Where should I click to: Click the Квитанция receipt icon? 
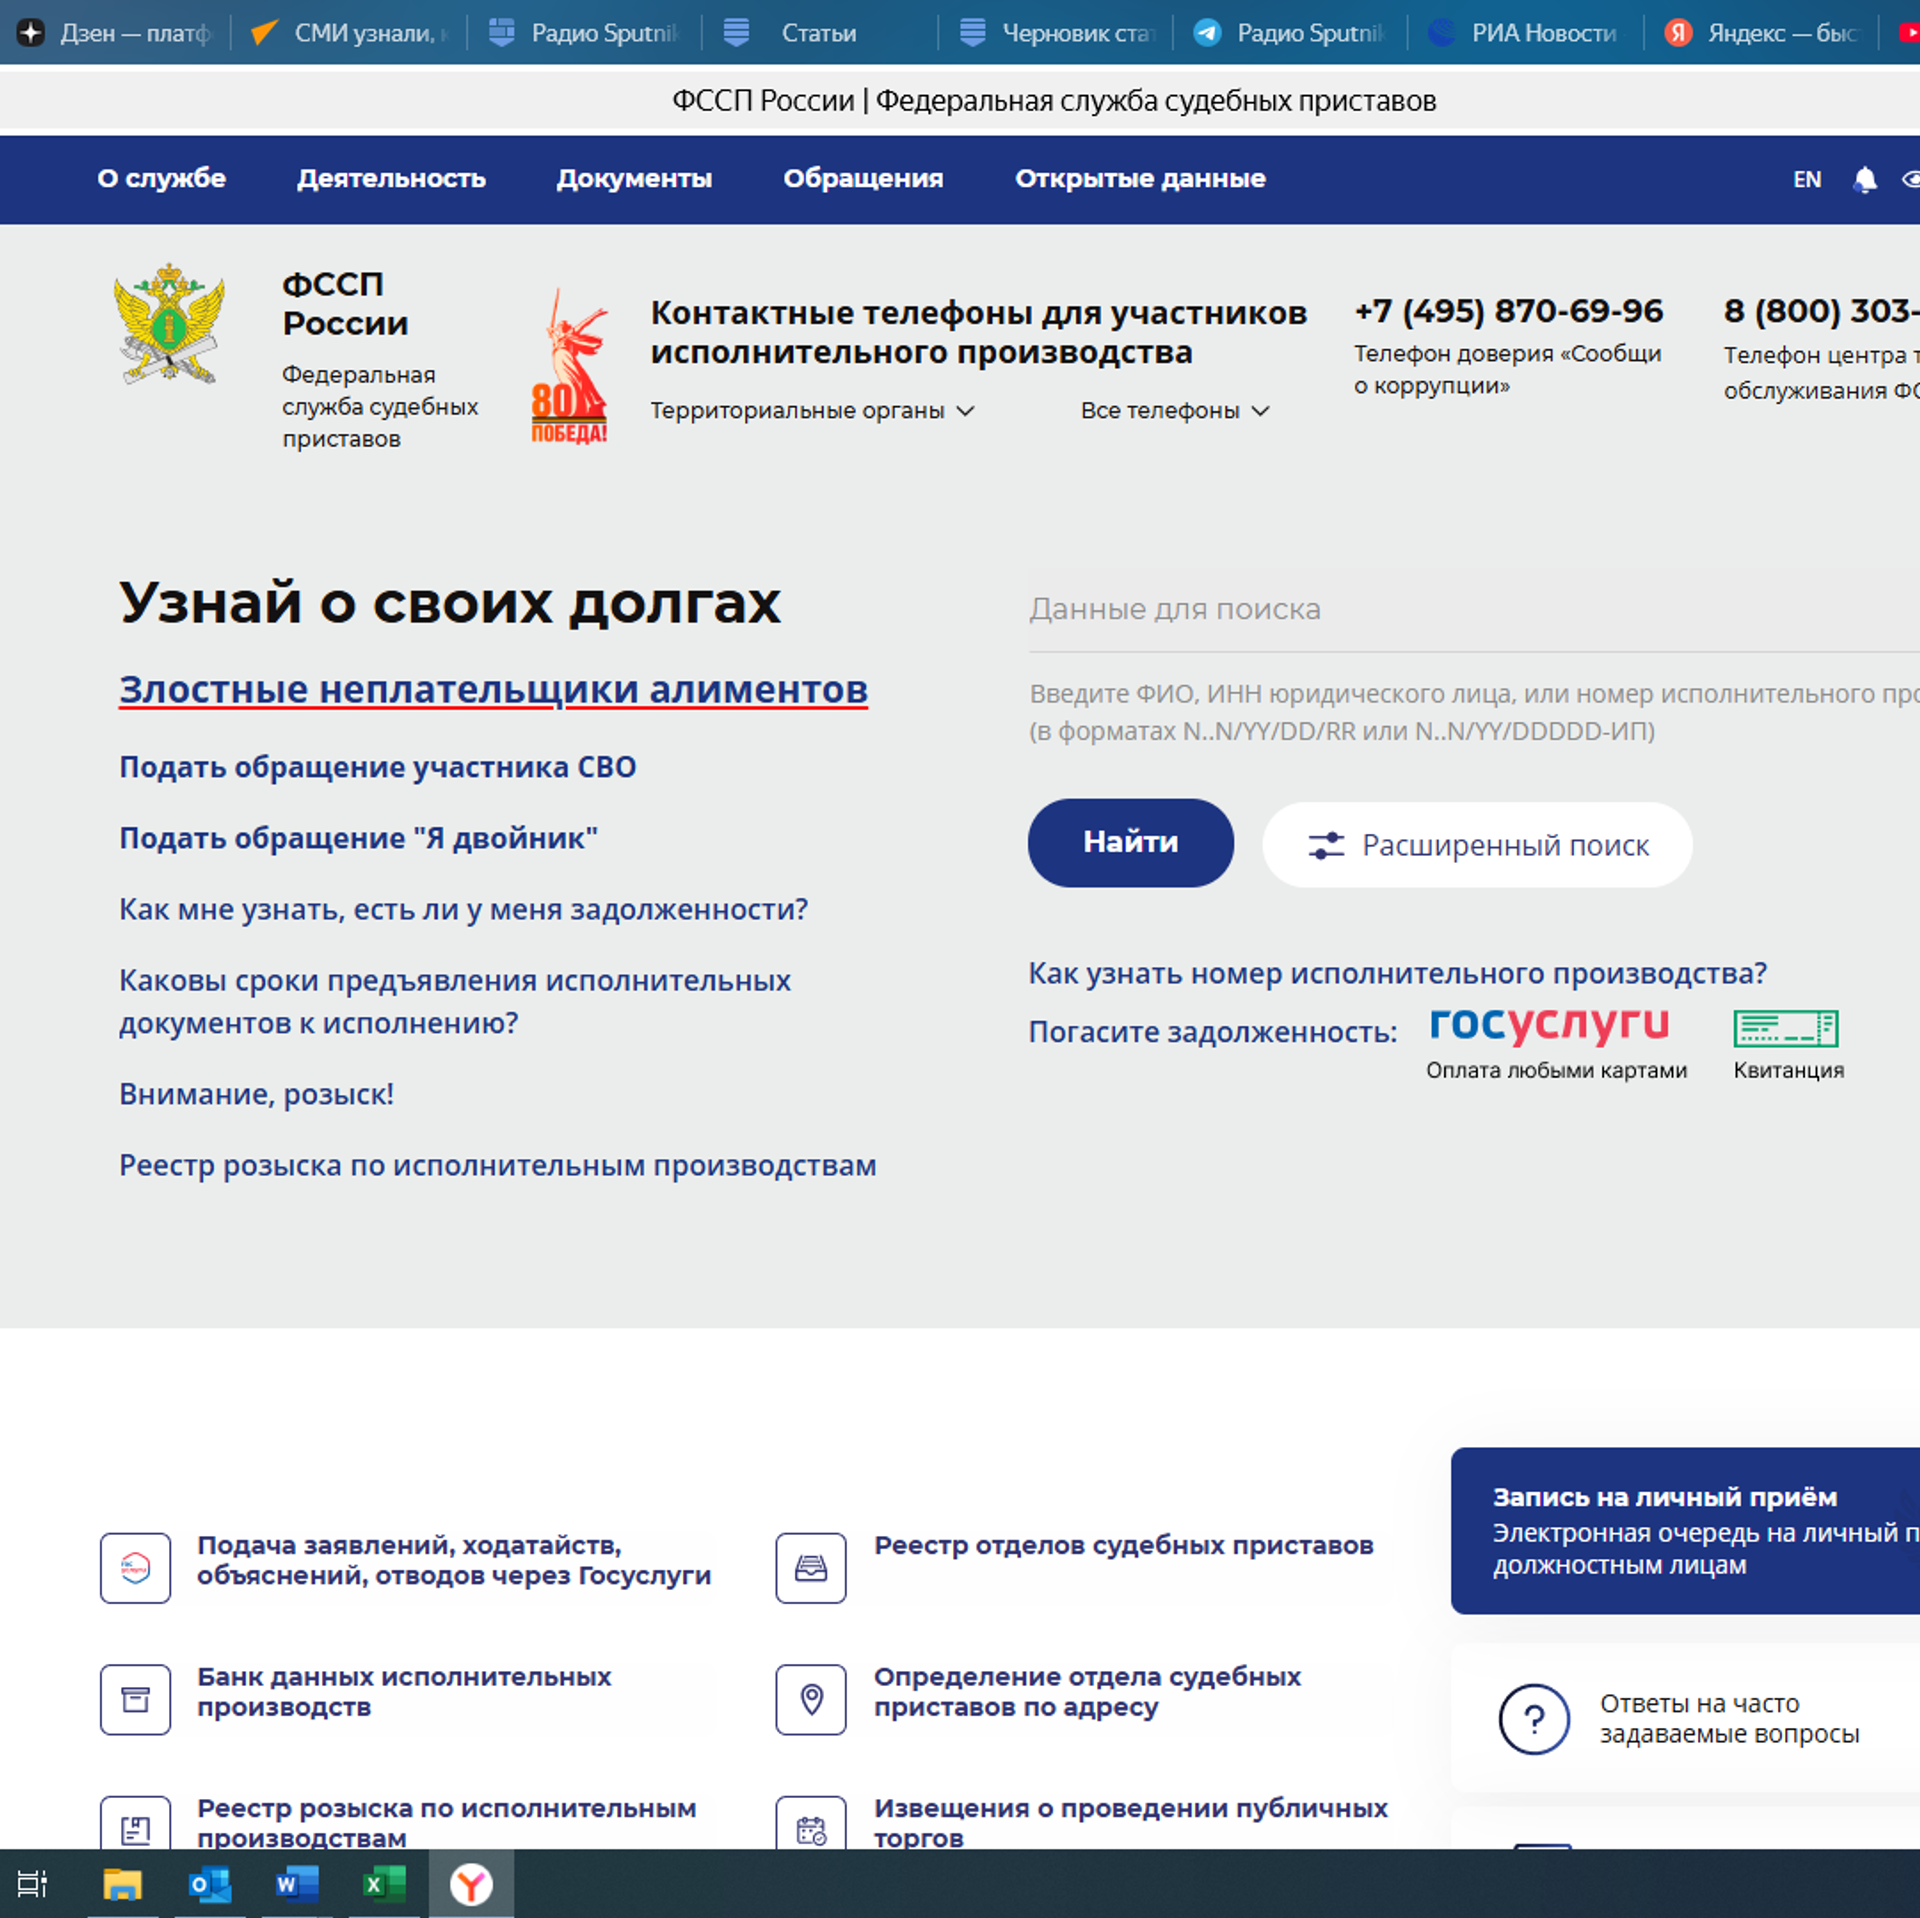pos(1786,1028)
